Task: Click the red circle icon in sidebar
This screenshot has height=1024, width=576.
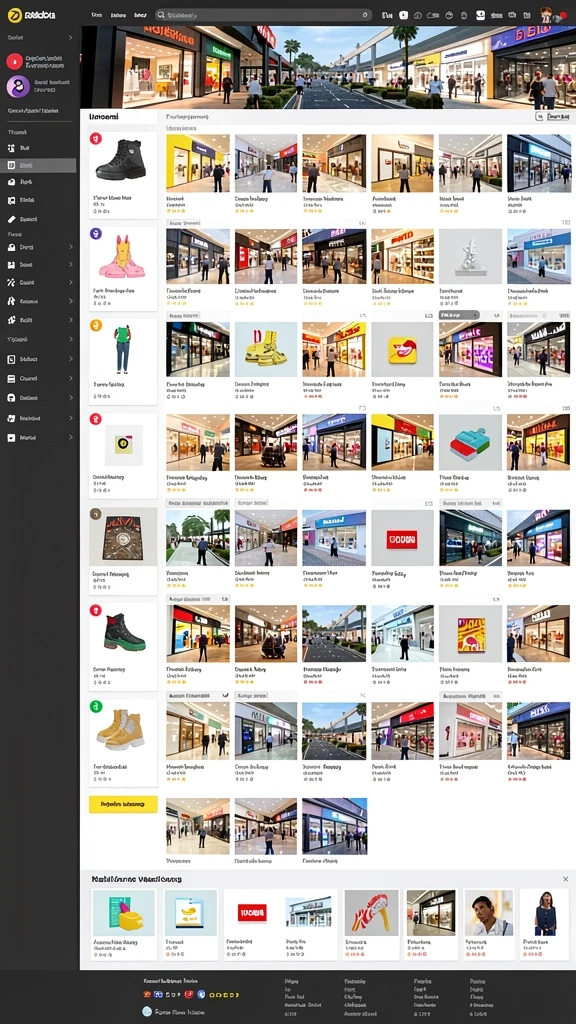Action: pos(14,61)
